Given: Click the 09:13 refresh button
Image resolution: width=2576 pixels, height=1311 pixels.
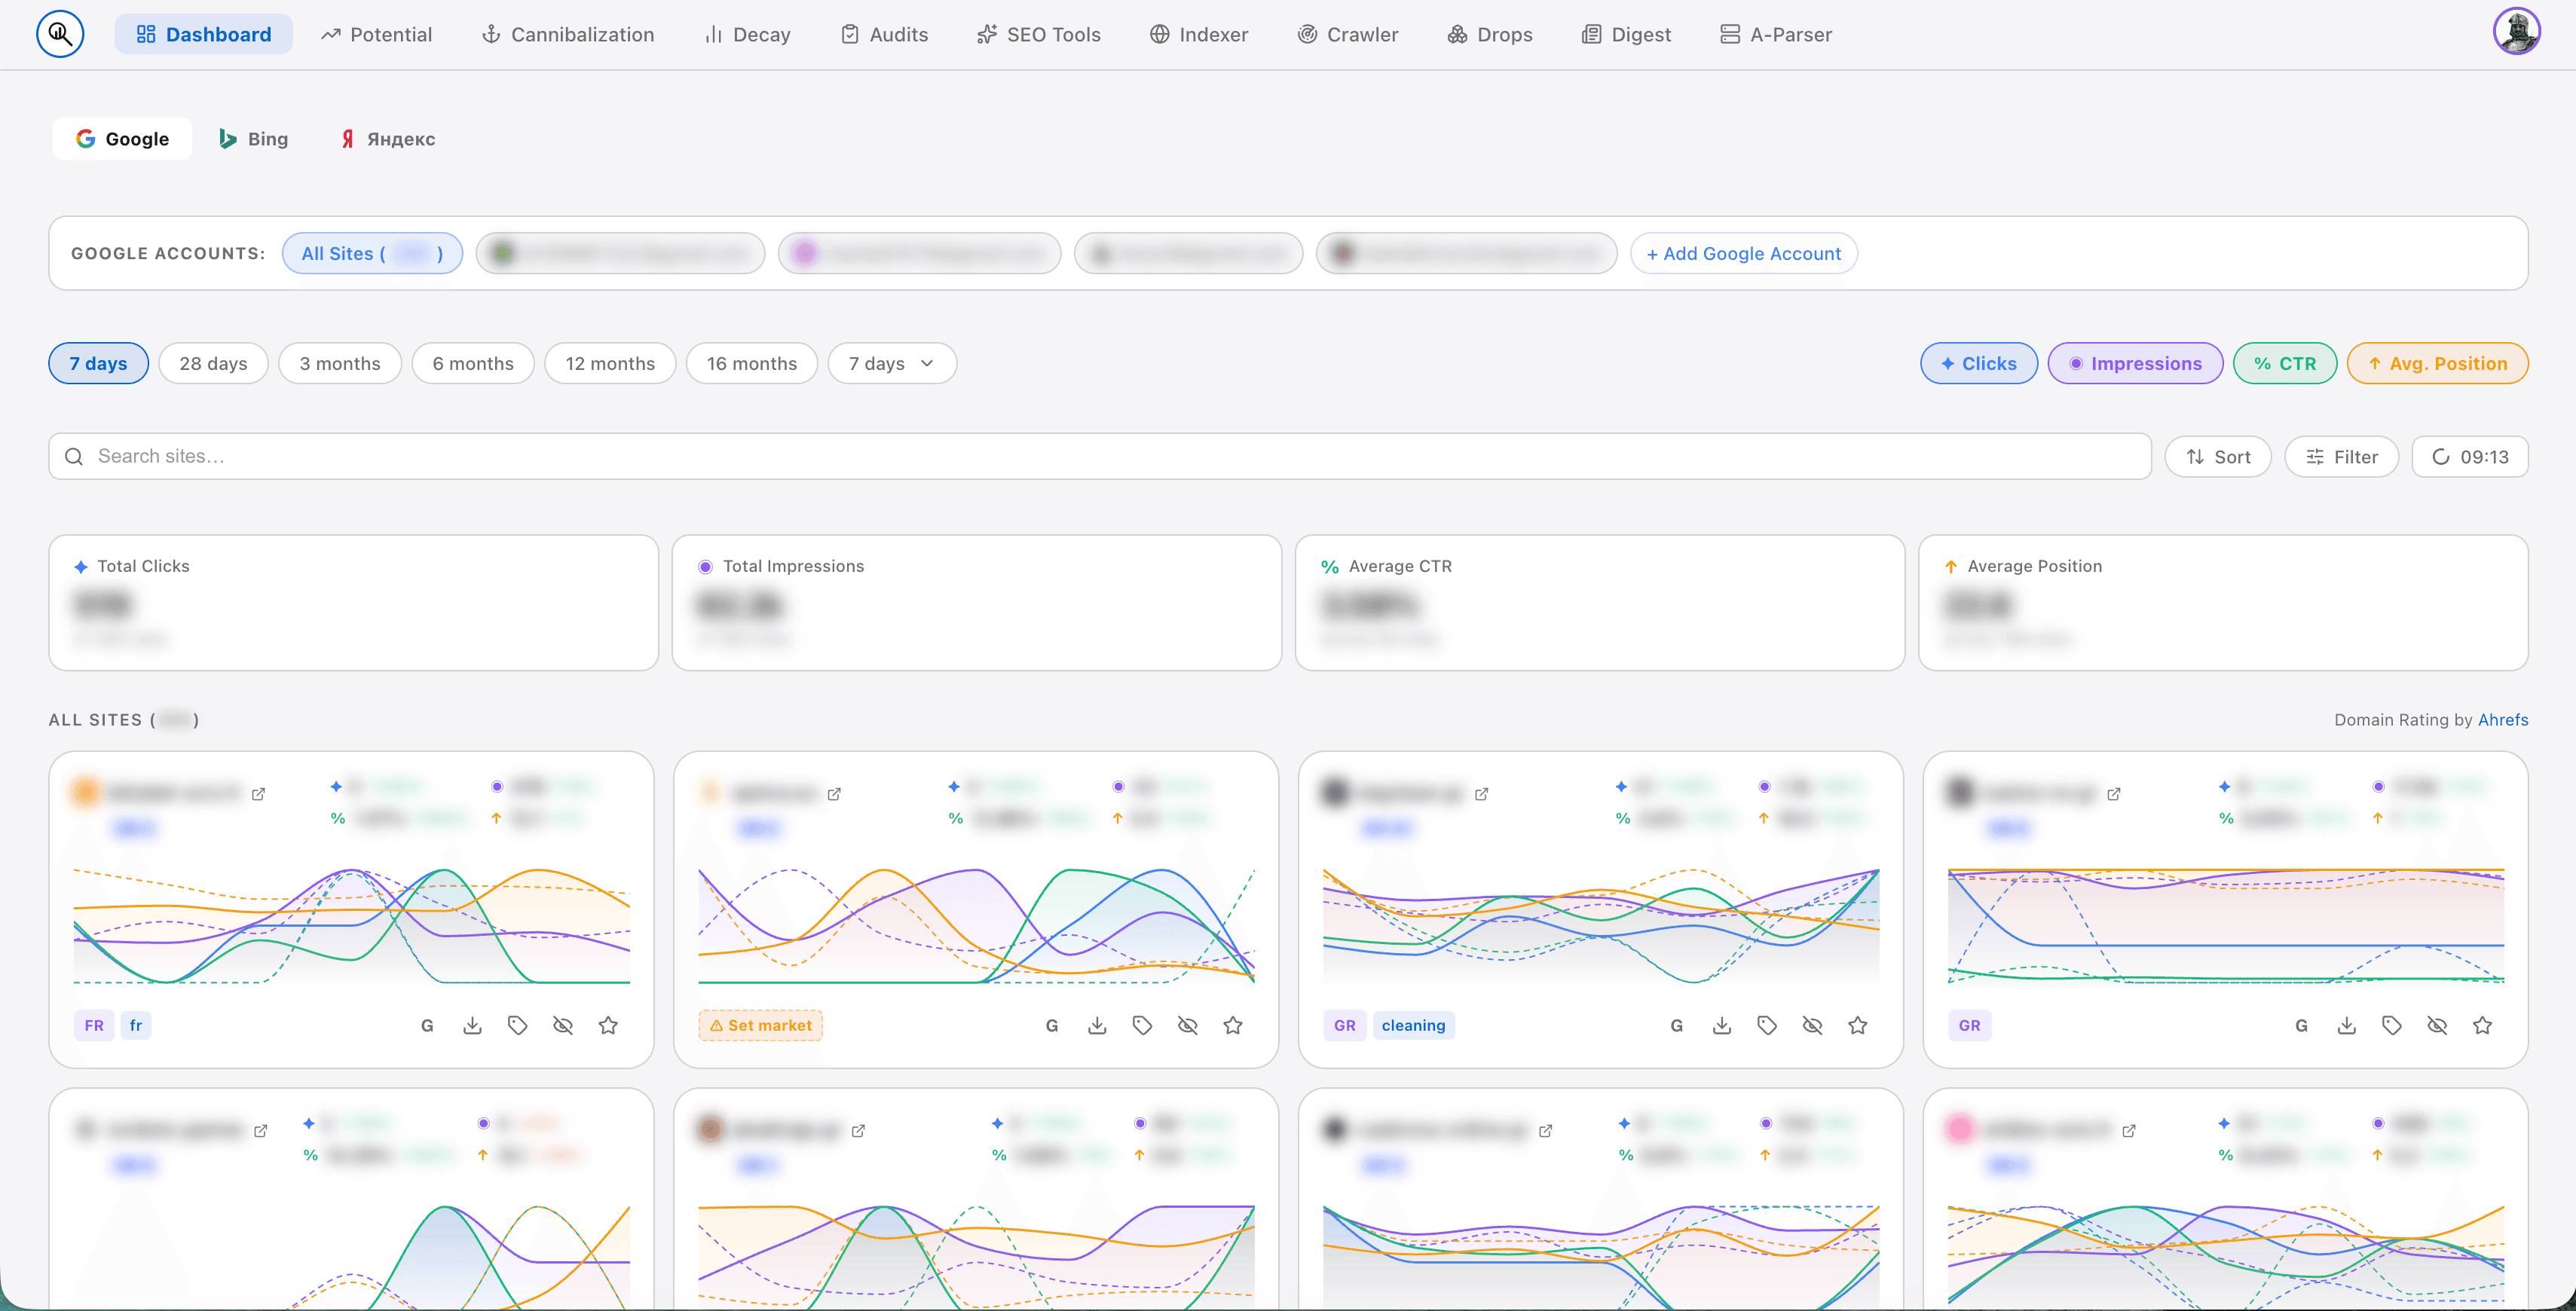Looking at the screenshot, I should click(2470, 457).
